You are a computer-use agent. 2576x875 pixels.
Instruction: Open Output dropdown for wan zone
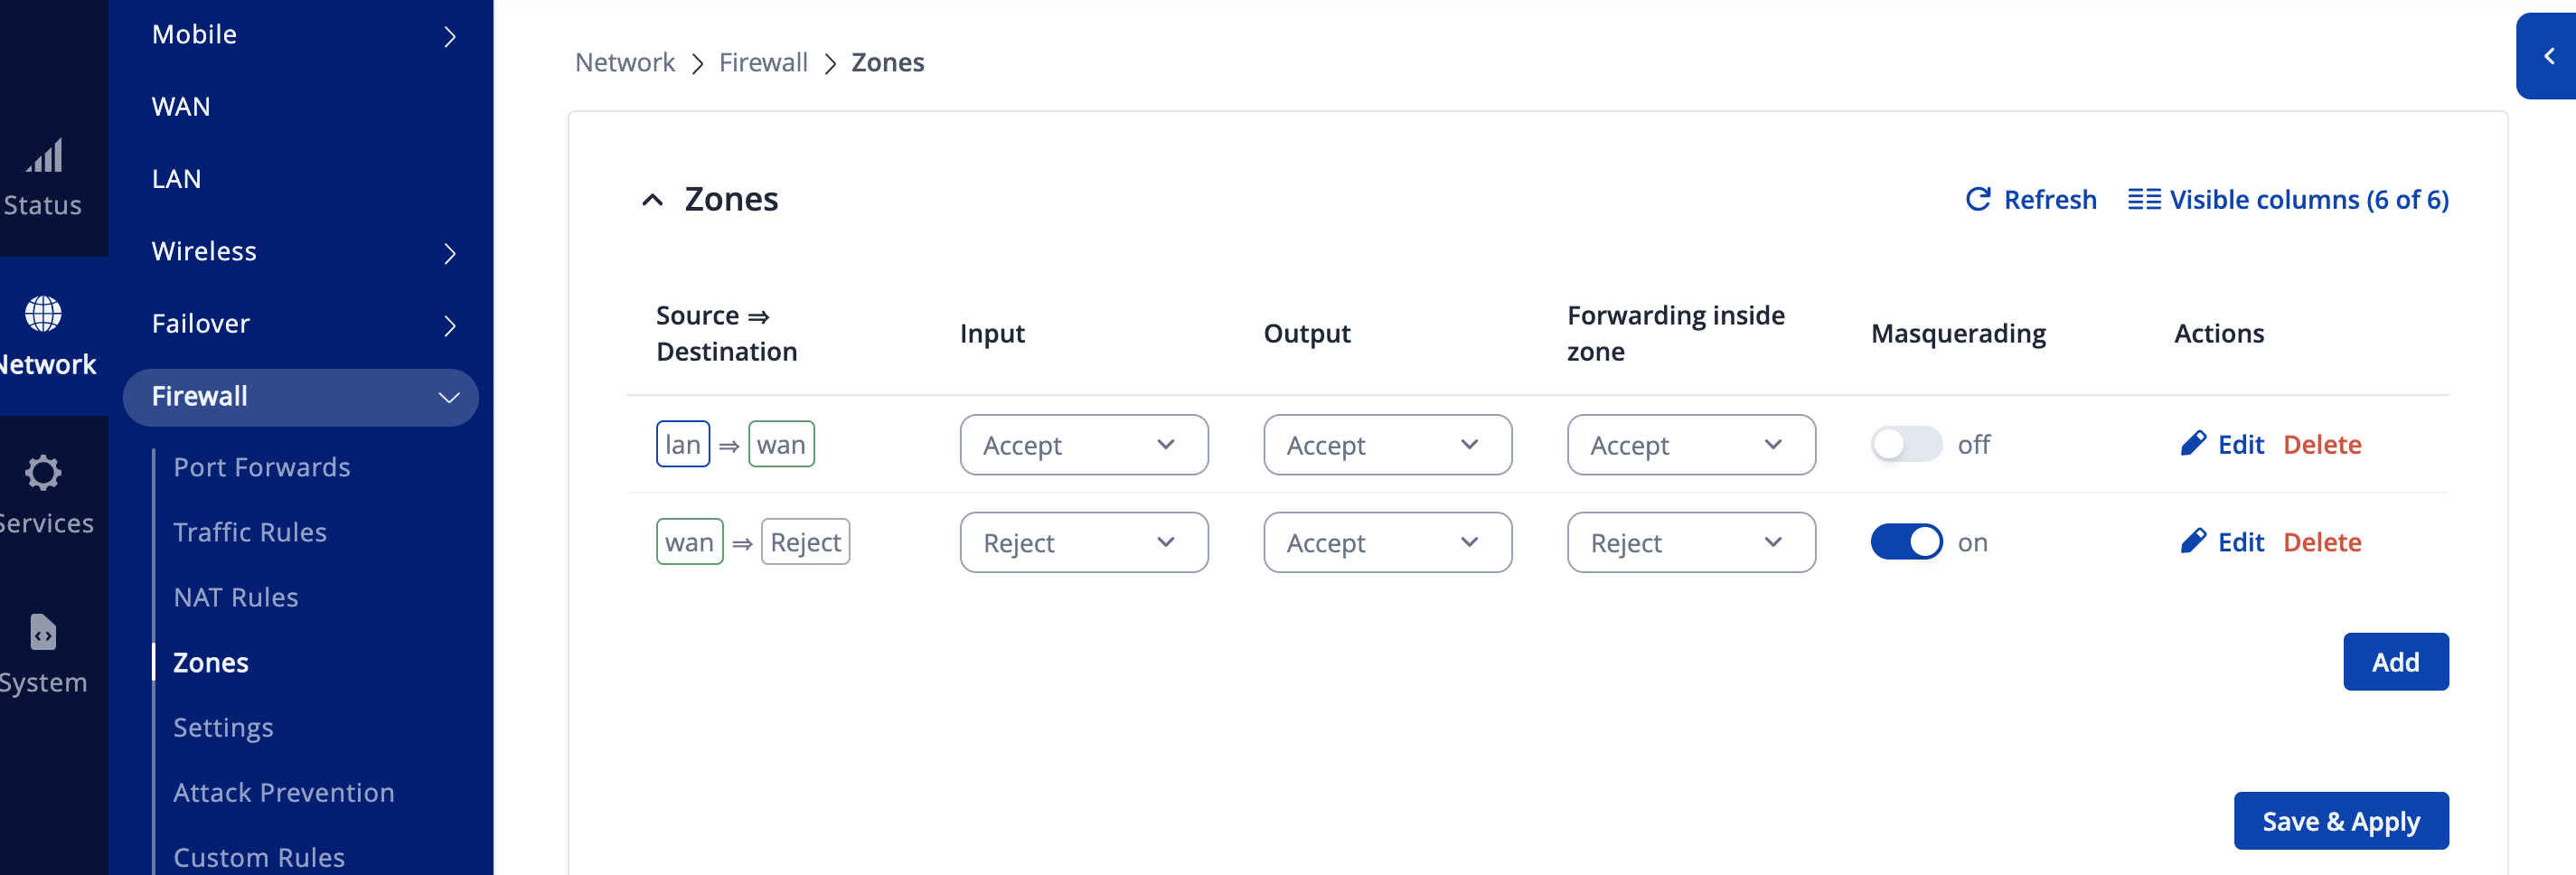[1387, 543]
